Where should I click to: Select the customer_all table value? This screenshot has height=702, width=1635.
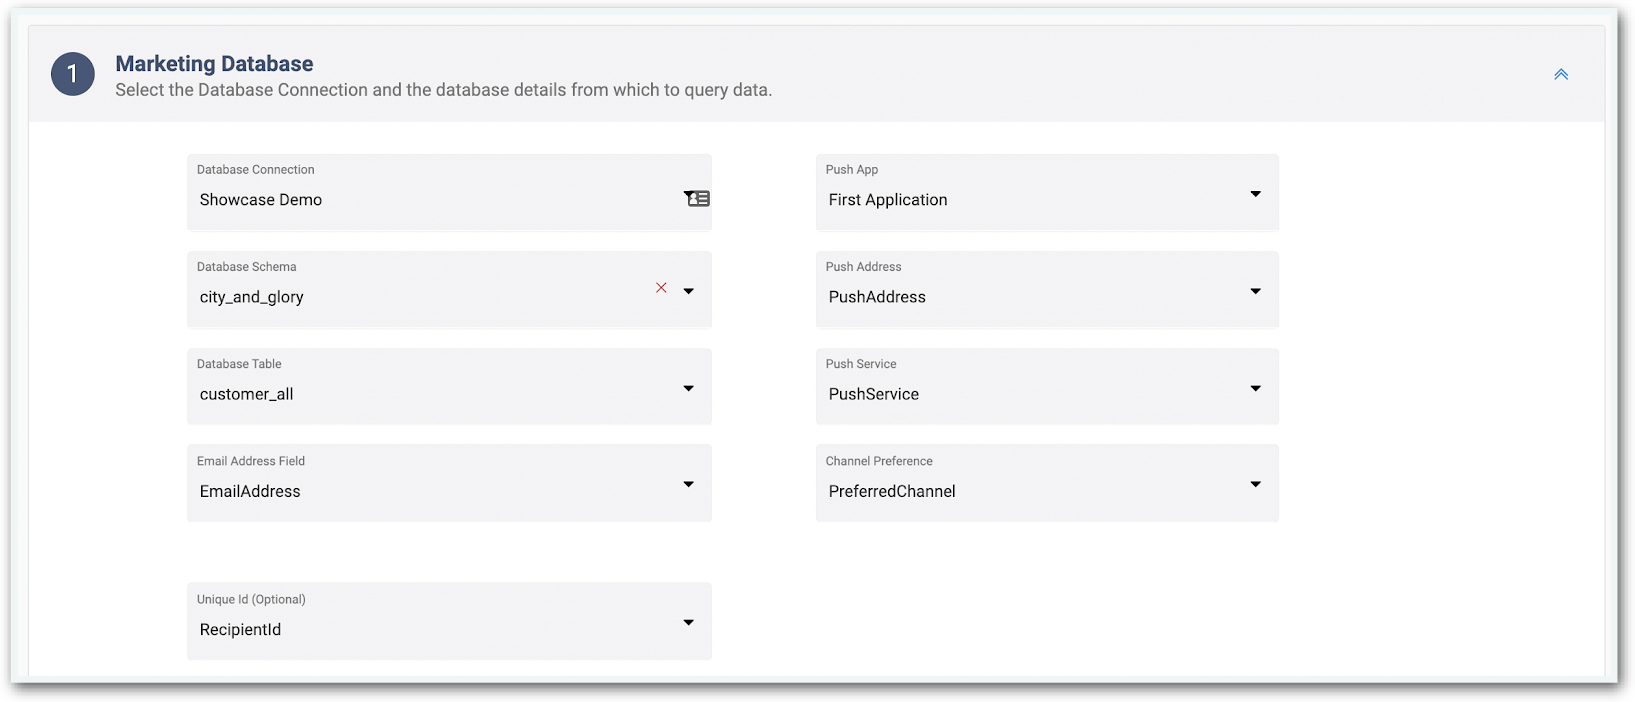(x=247, y=394)
